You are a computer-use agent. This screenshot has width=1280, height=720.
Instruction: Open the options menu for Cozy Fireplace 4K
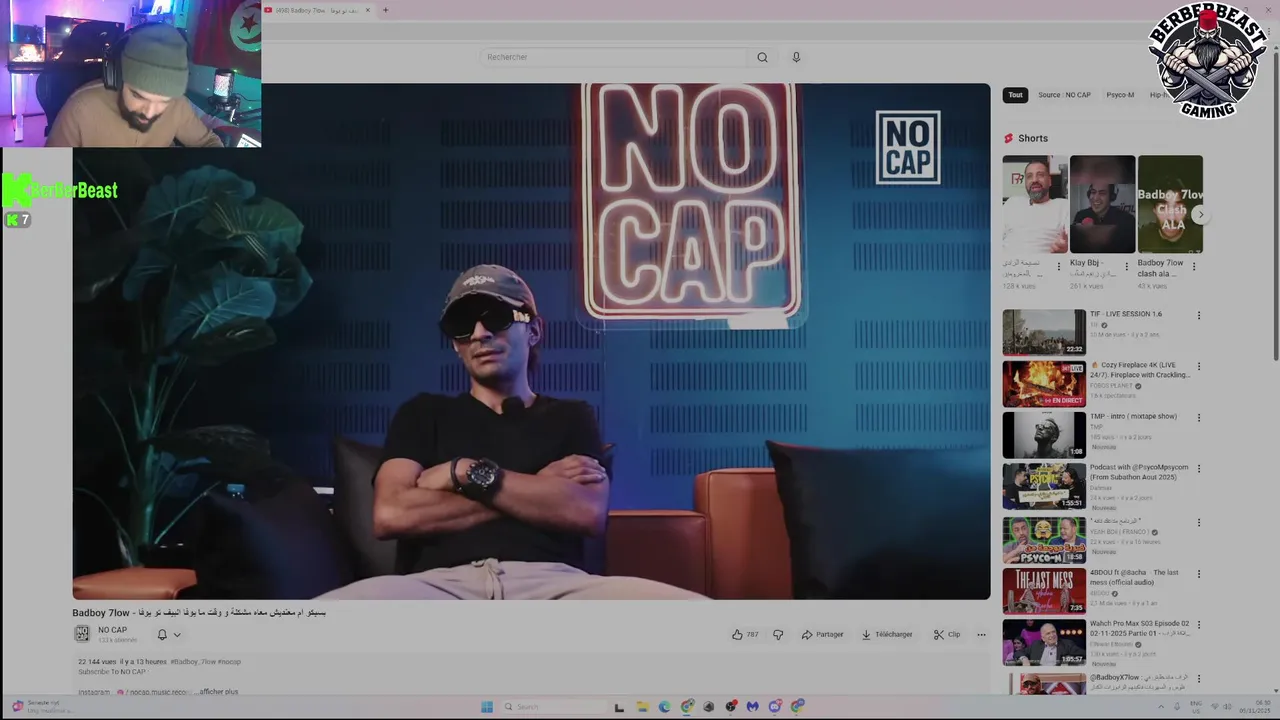[1198, 367]
